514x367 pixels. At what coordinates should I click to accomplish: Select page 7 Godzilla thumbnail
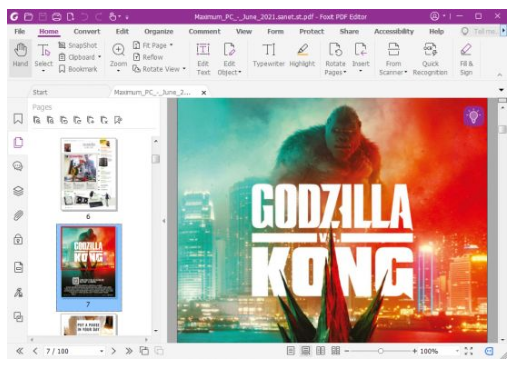(89, 262)
